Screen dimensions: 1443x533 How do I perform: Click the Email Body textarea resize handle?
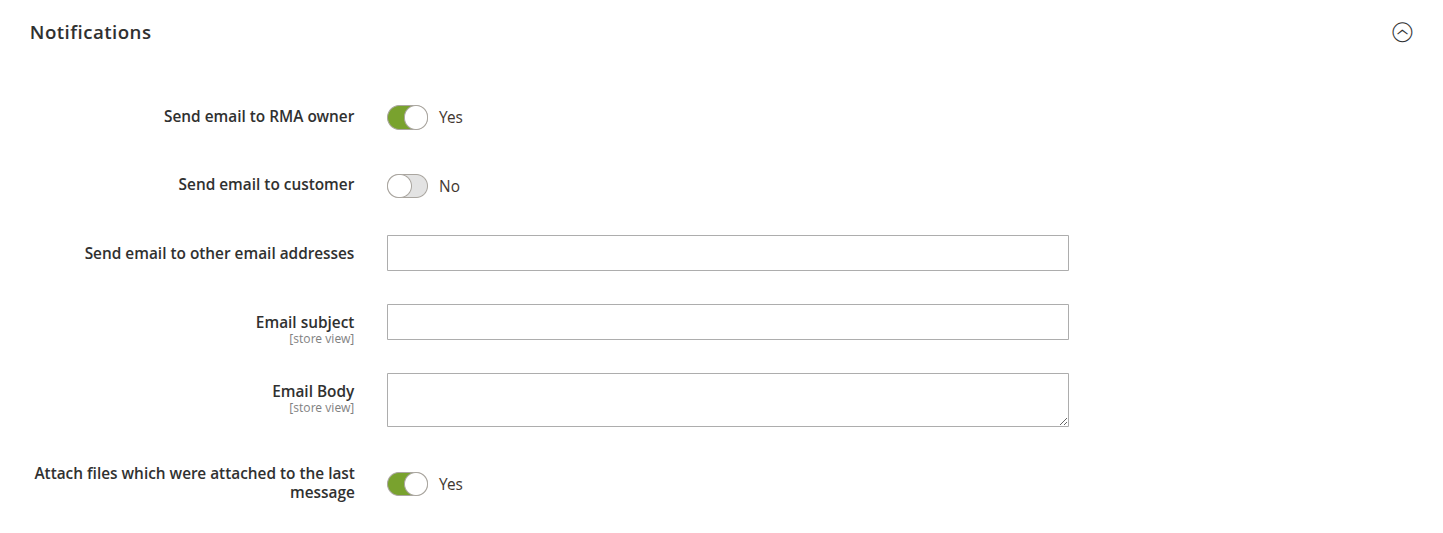[1063, 421]
